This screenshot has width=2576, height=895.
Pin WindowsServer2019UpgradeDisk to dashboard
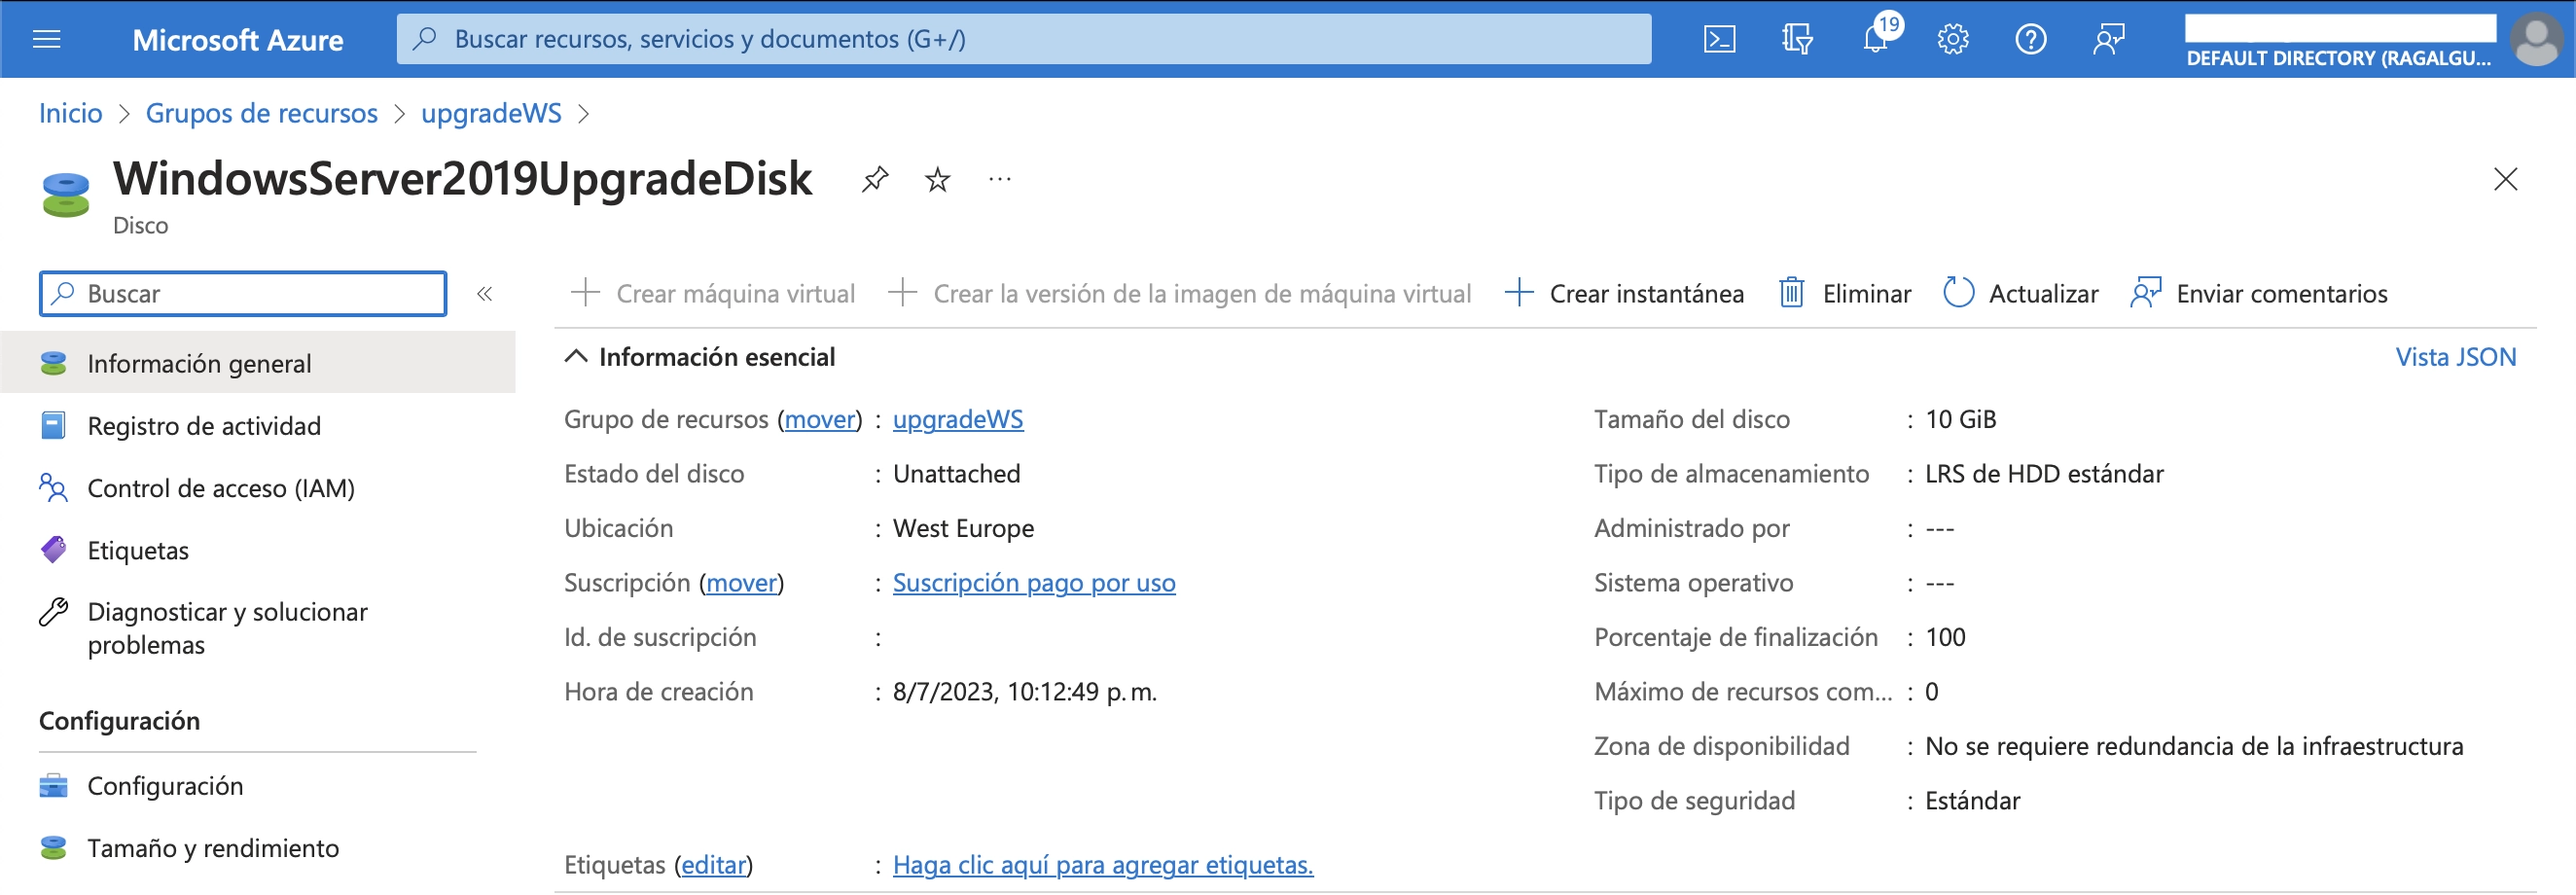click(x=875, y=179)
